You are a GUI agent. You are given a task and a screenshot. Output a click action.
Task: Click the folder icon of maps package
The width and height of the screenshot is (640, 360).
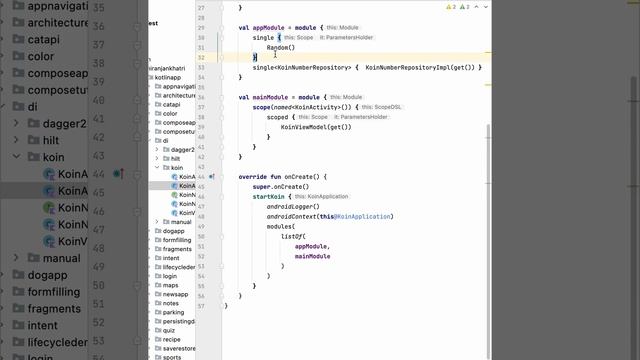click(158, 285)
